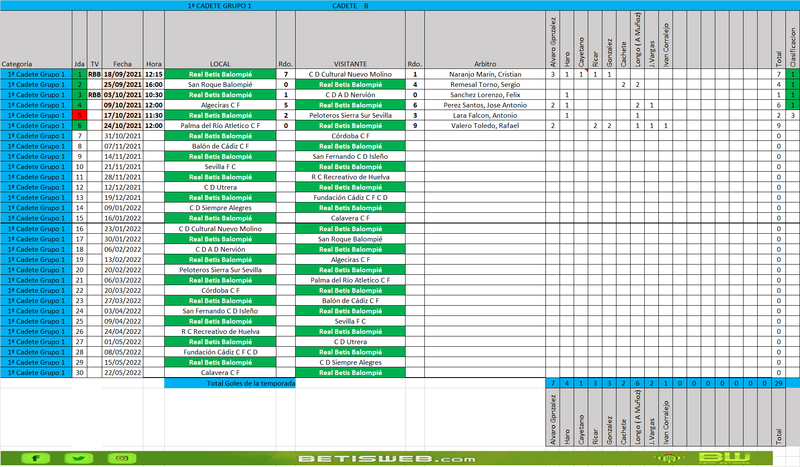800x467 pixels.
Task: Select 'San Fernando C D Isleño' in the 14/11/2021 row
Action: click(351, 156)
